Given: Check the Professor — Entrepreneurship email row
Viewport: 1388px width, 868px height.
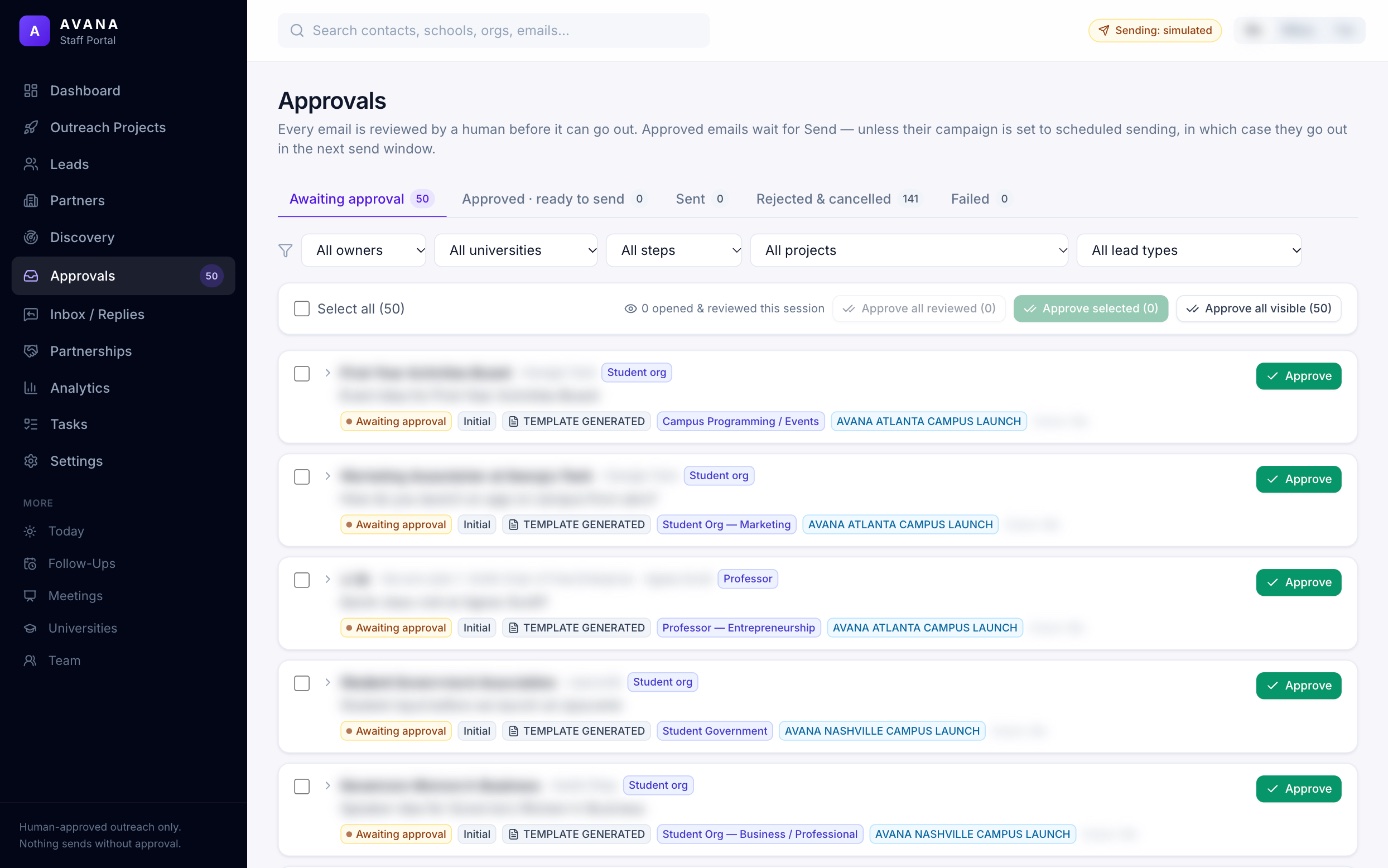Looking at the screenshot, I should [x=302, y=580].
